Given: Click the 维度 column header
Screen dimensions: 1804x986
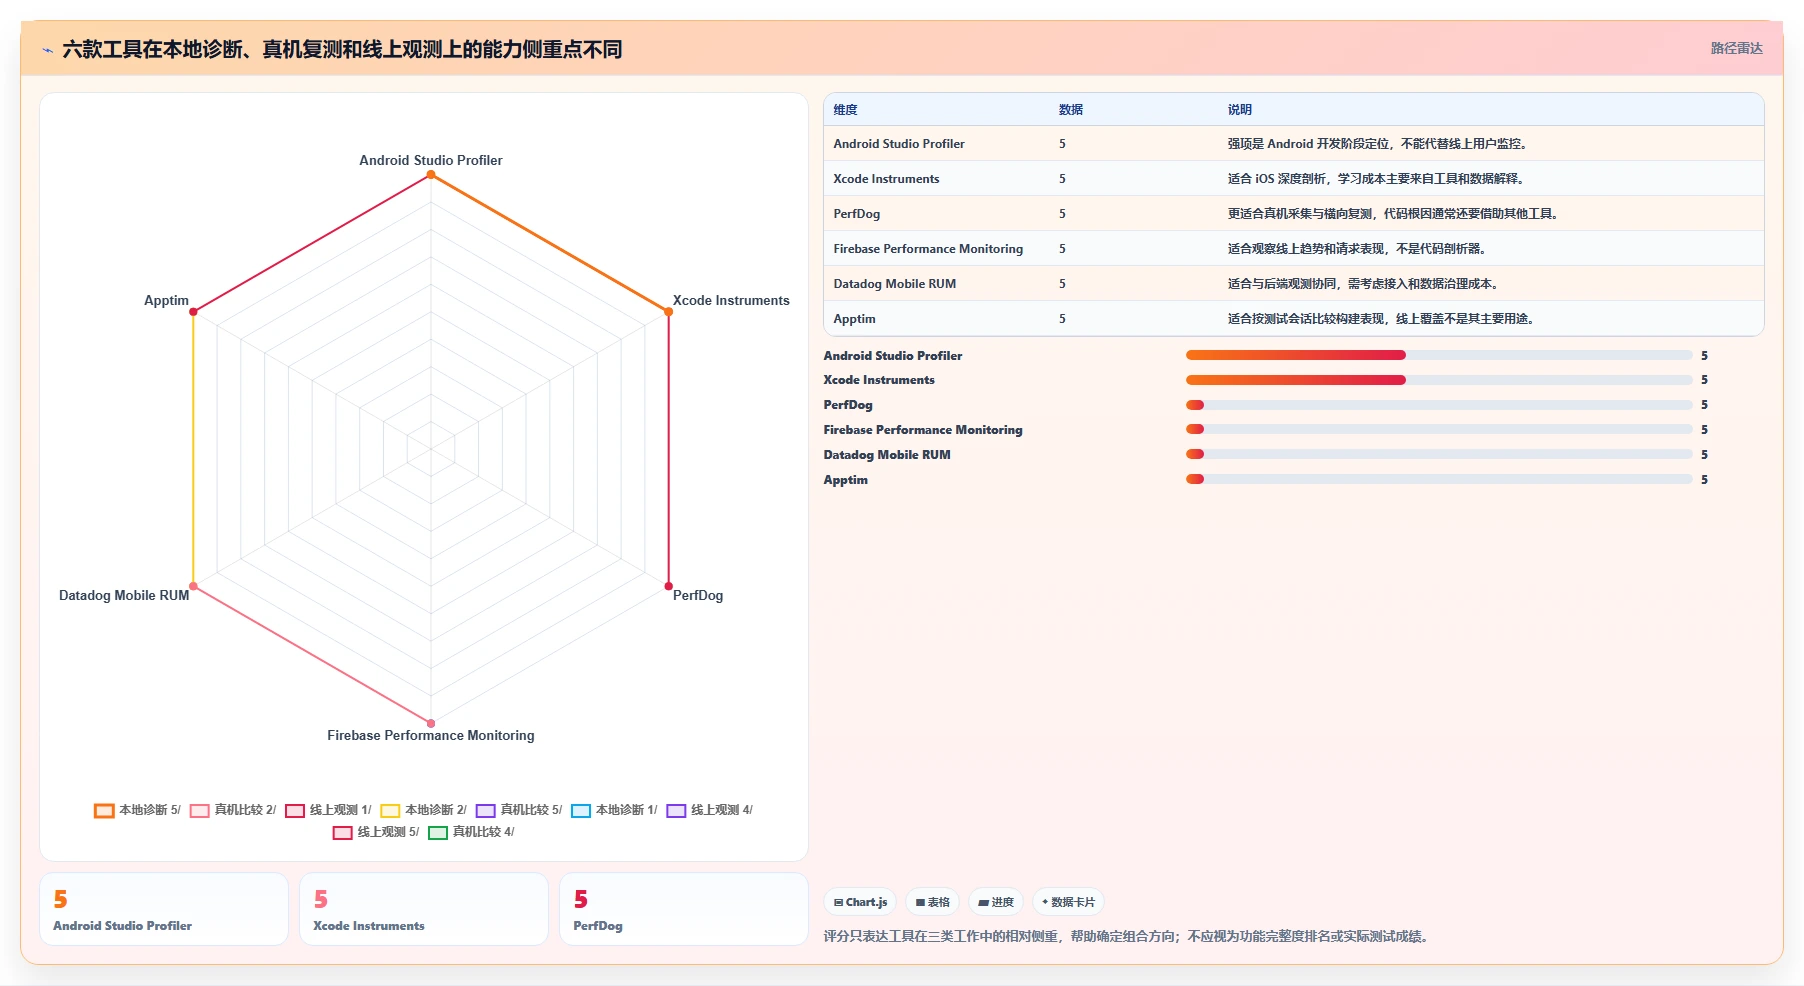Looking at the screenshot, I should 845,110.
